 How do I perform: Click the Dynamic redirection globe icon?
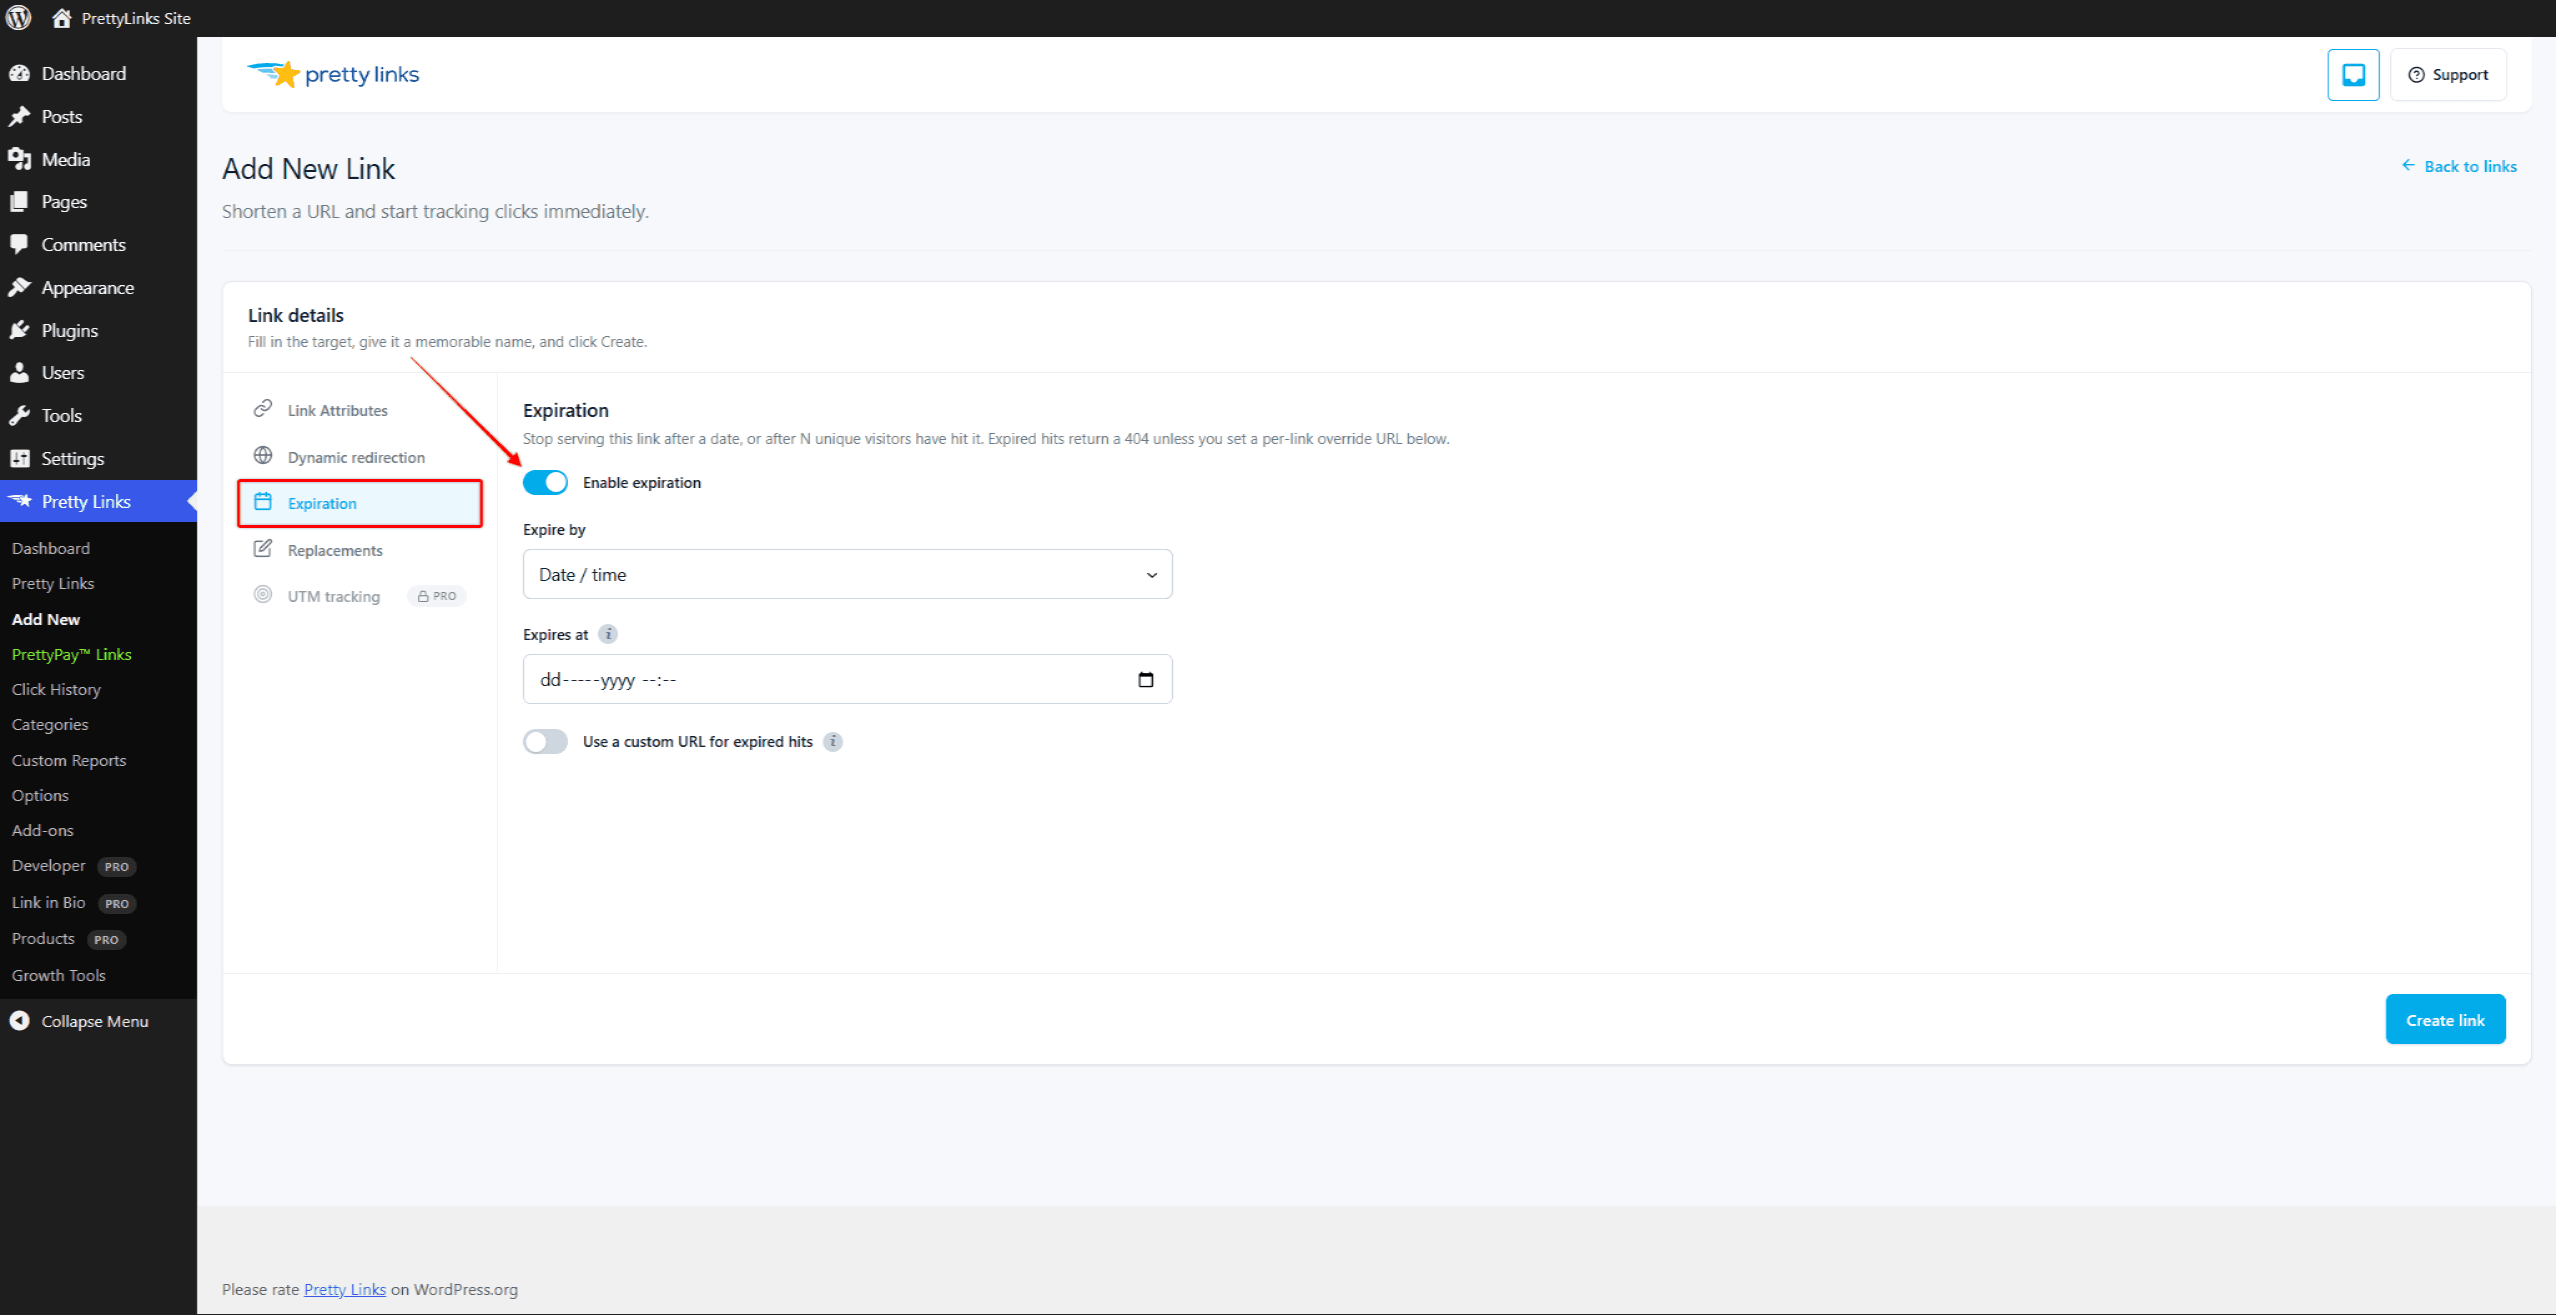263,456
